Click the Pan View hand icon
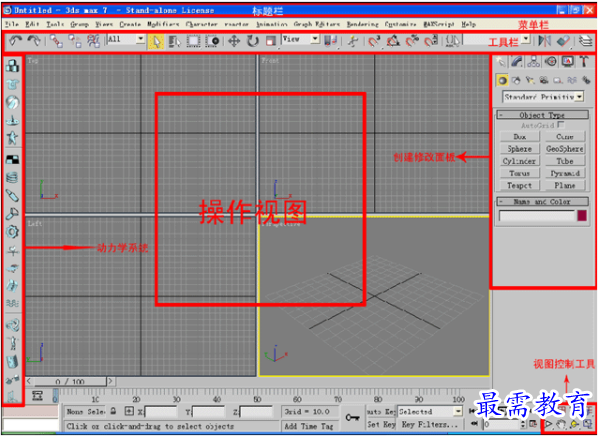Screen dimensions: 598x436 click(561, 425)
